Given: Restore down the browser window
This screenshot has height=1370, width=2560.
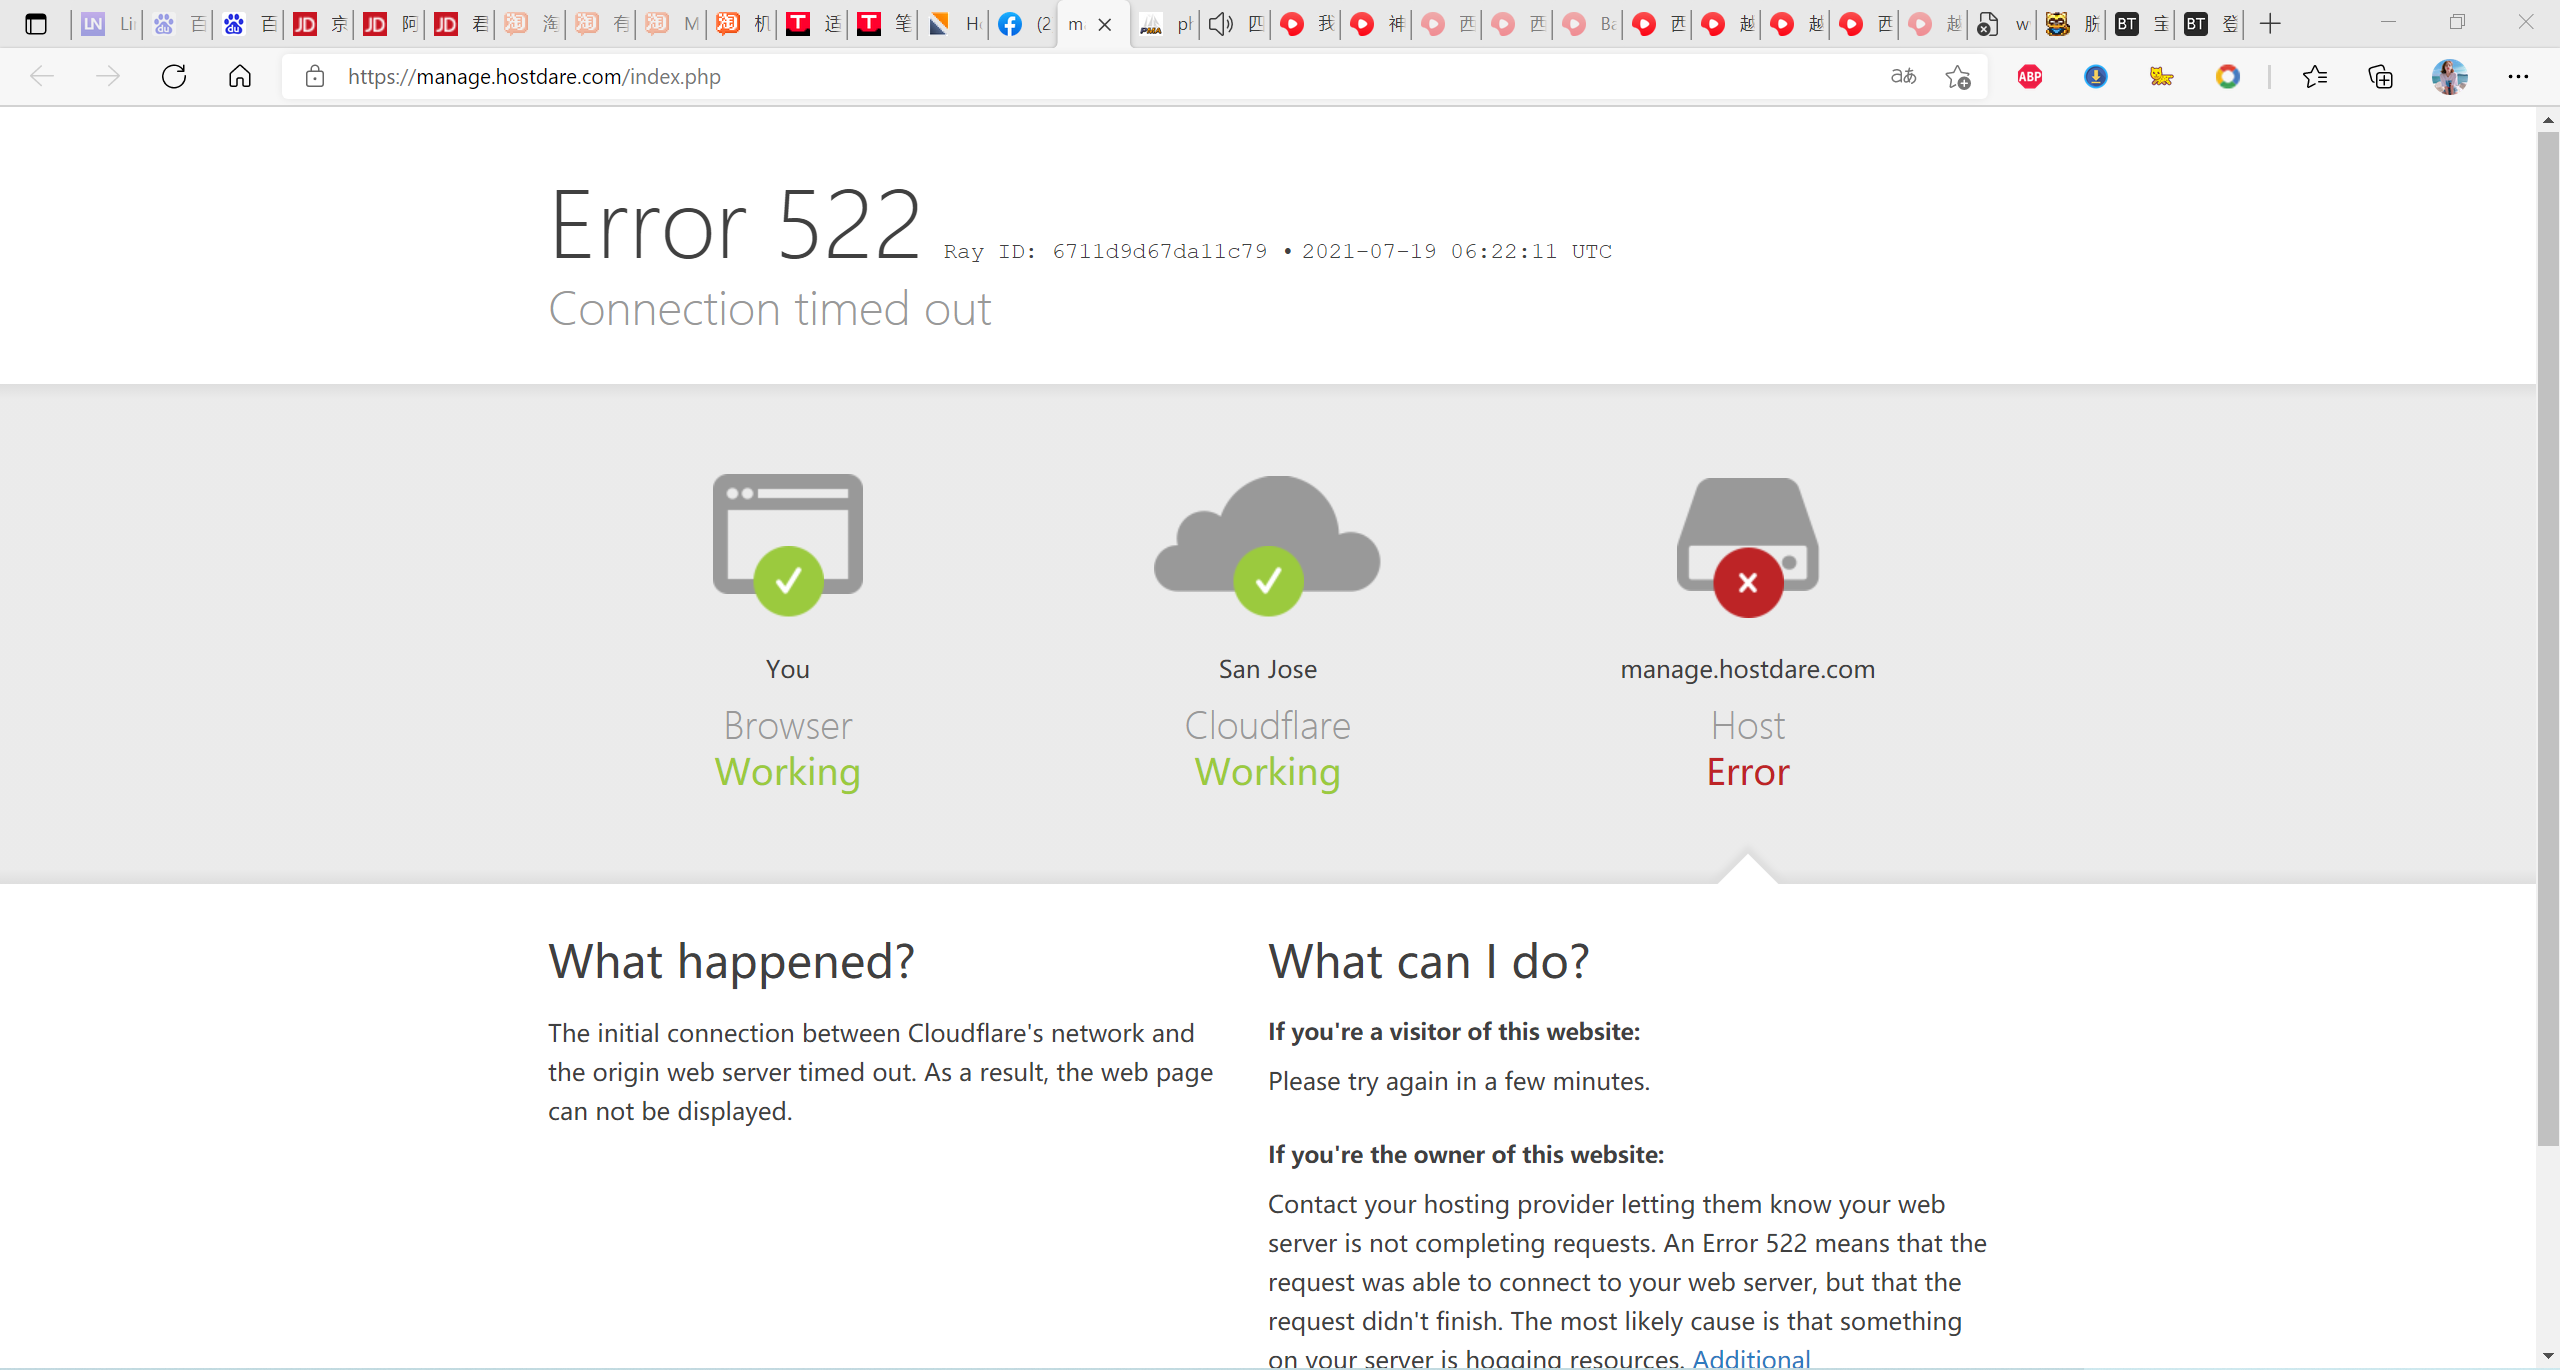Looking at the screenshot, I should coord(2457,23).
